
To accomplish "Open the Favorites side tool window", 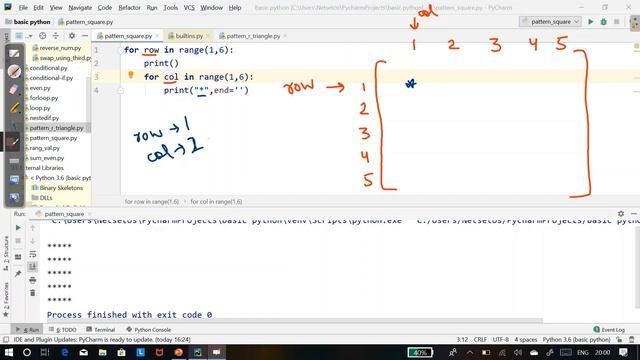I will (6, 300).
